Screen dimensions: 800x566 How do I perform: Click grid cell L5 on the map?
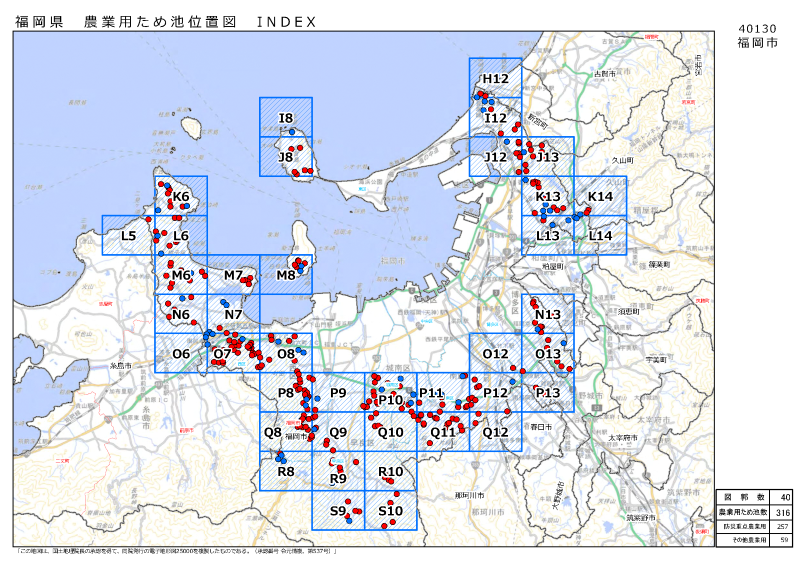tap(128, 236)
